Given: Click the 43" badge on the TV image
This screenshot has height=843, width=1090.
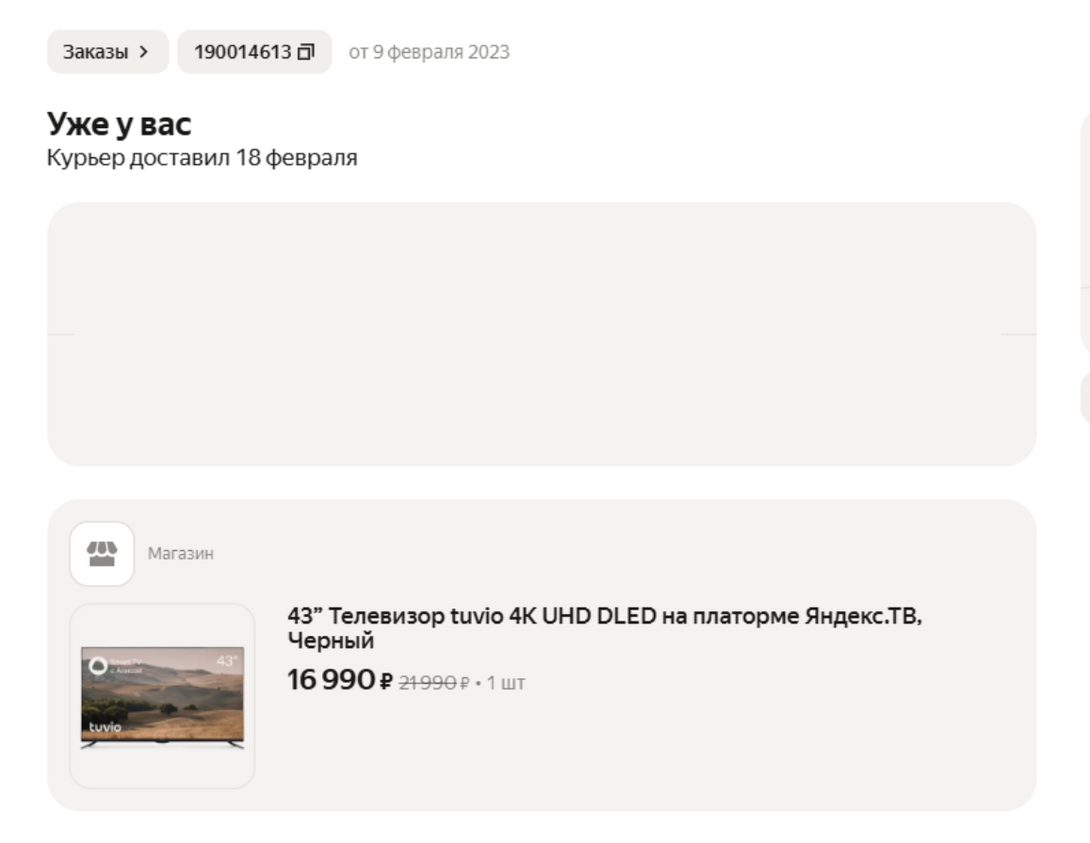Looking at the screenshot, I should tap(227, 661).
